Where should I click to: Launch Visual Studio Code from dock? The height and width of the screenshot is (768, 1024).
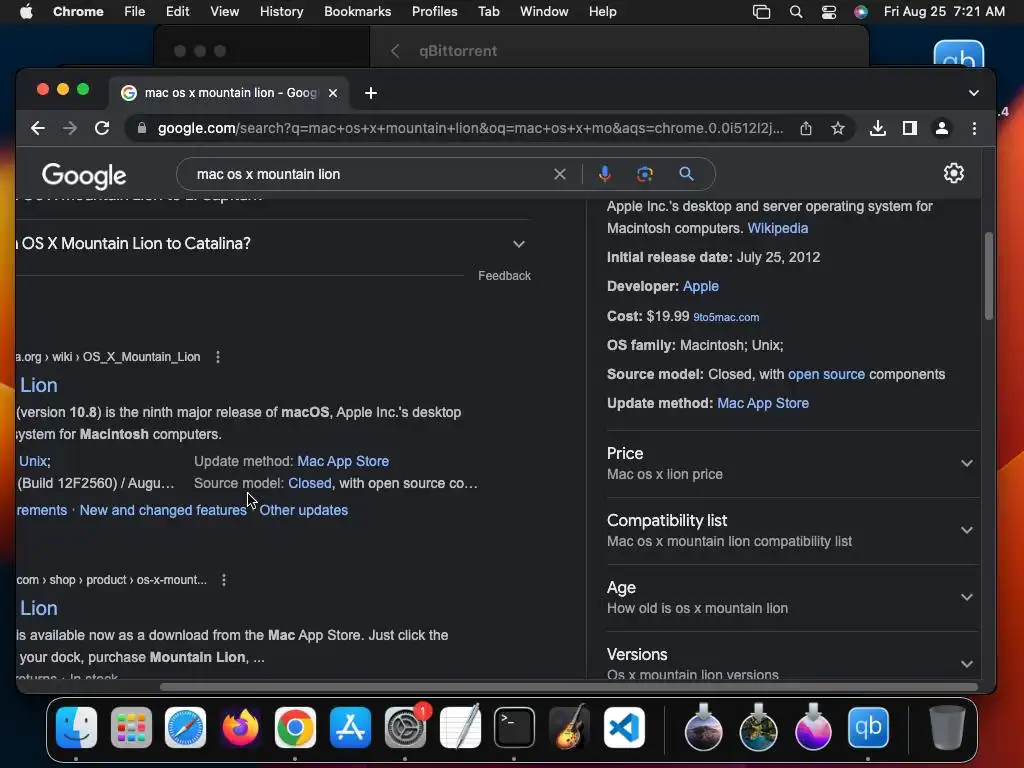624,728
